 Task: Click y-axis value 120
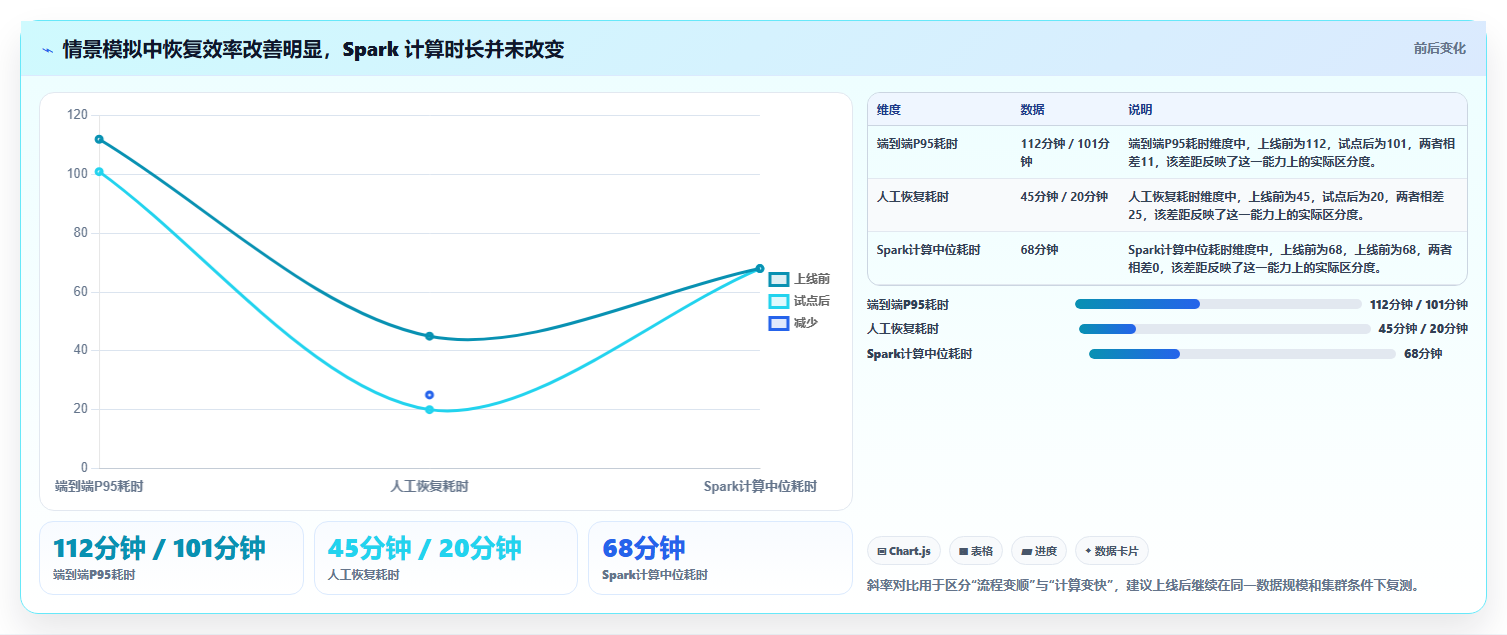(x=78, y=115)
